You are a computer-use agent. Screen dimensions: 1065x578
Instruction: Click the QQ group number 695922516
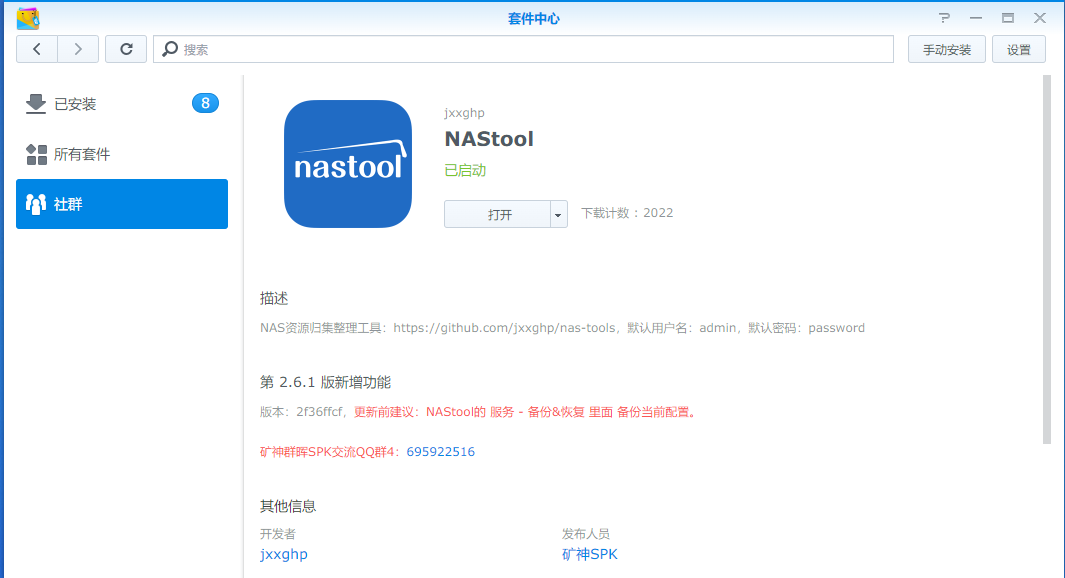pos(440,452)
